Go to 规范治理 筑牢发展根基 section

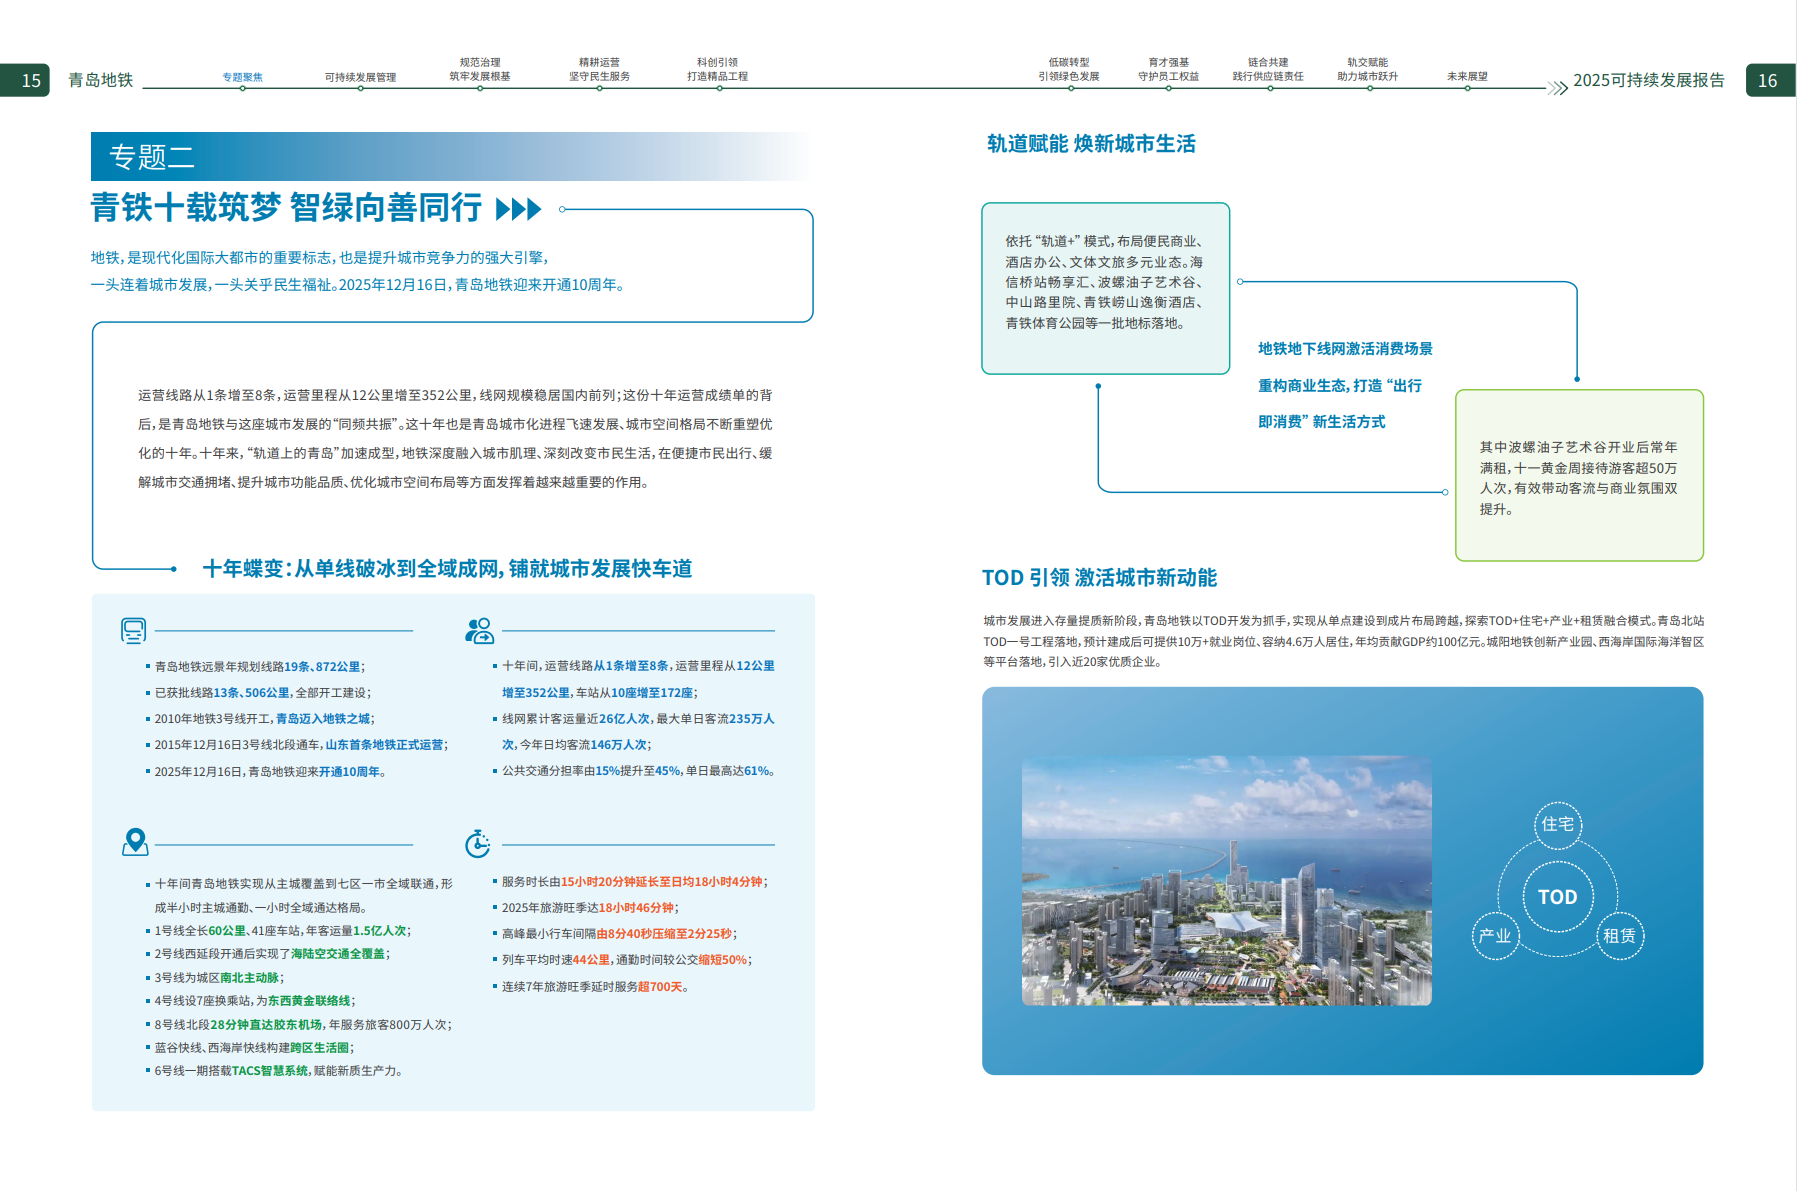coord(480,69)
